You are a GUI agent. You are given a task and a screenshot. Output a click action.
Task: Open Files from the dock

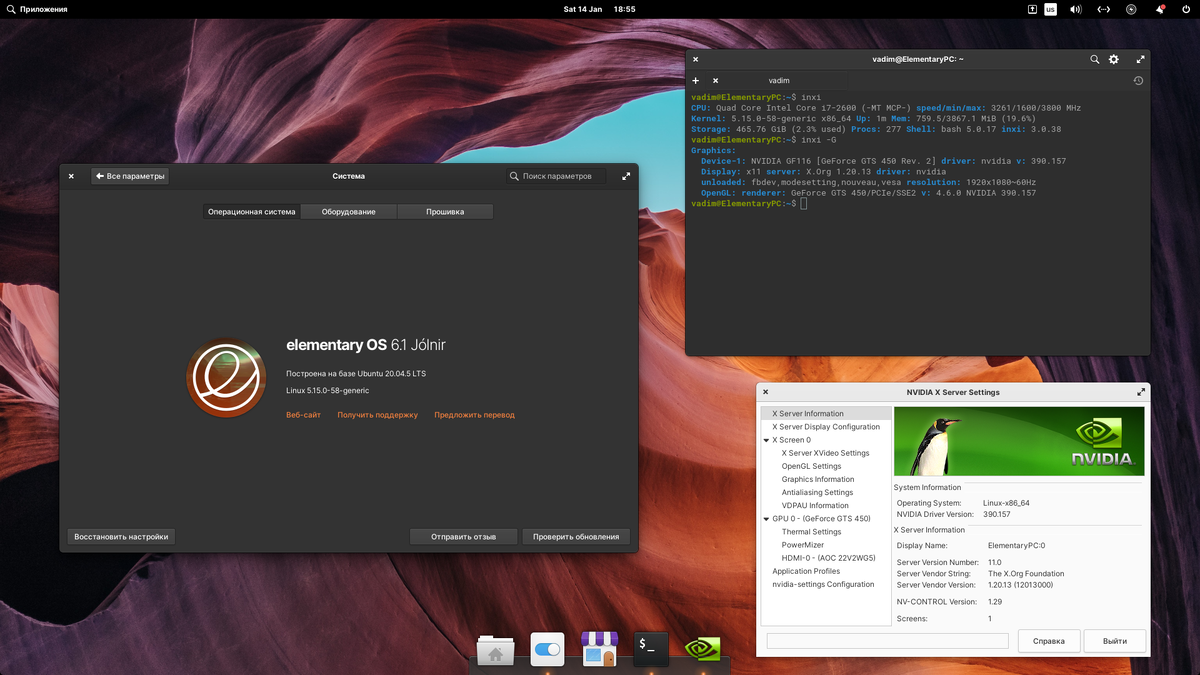pyautogui.click(x=496, y=651)
